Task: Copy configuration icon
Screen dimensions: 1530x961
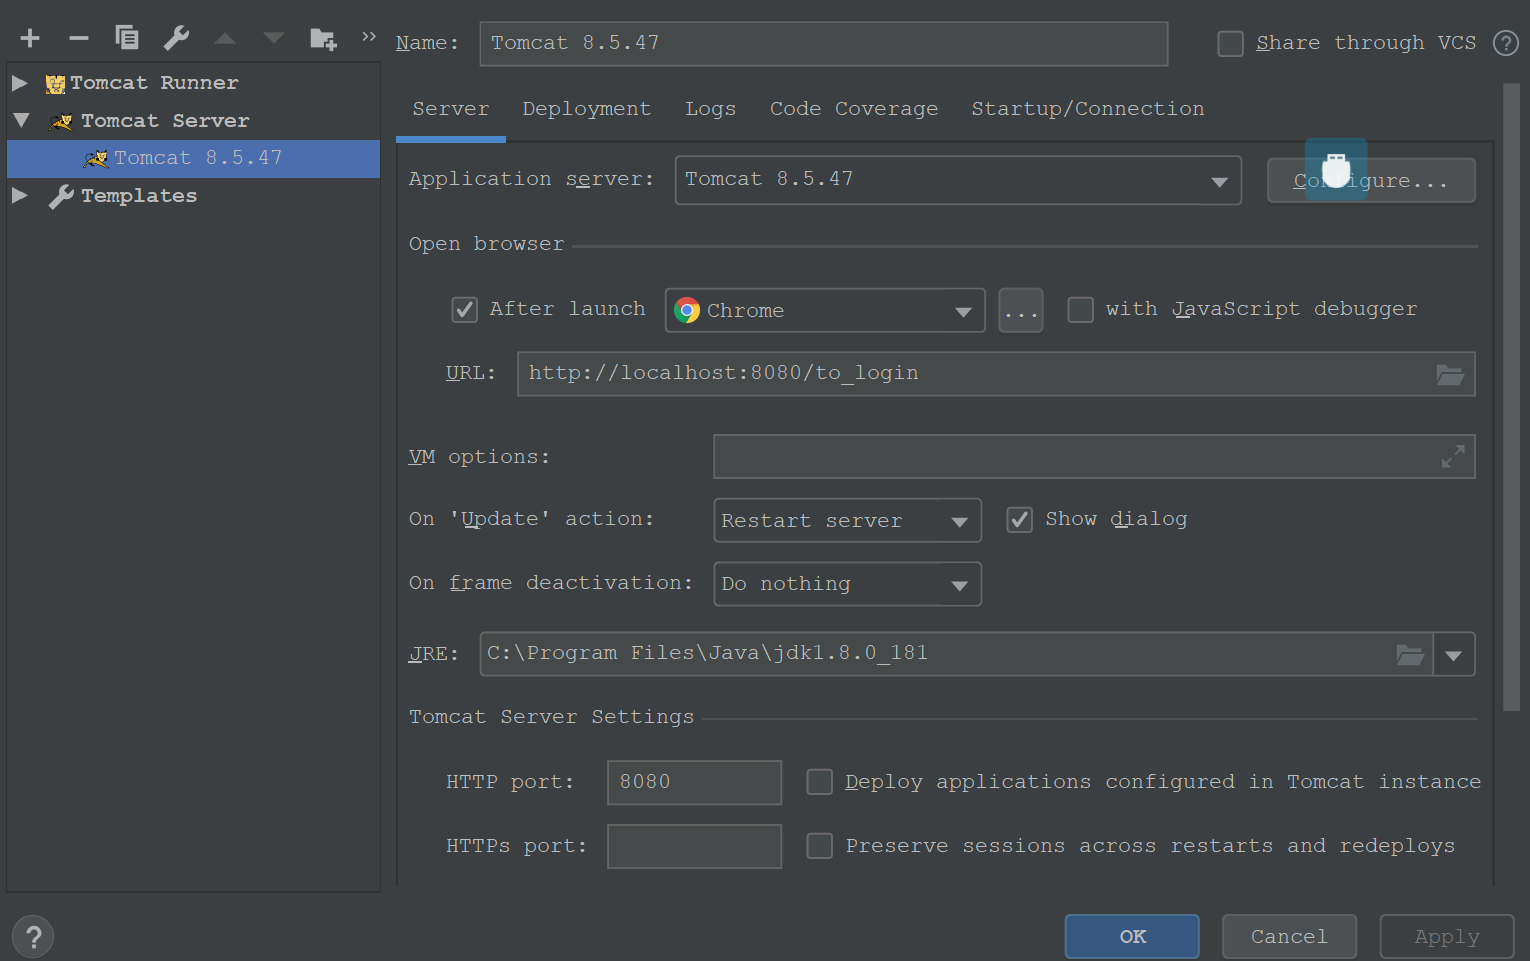Action: pos(127,38)
